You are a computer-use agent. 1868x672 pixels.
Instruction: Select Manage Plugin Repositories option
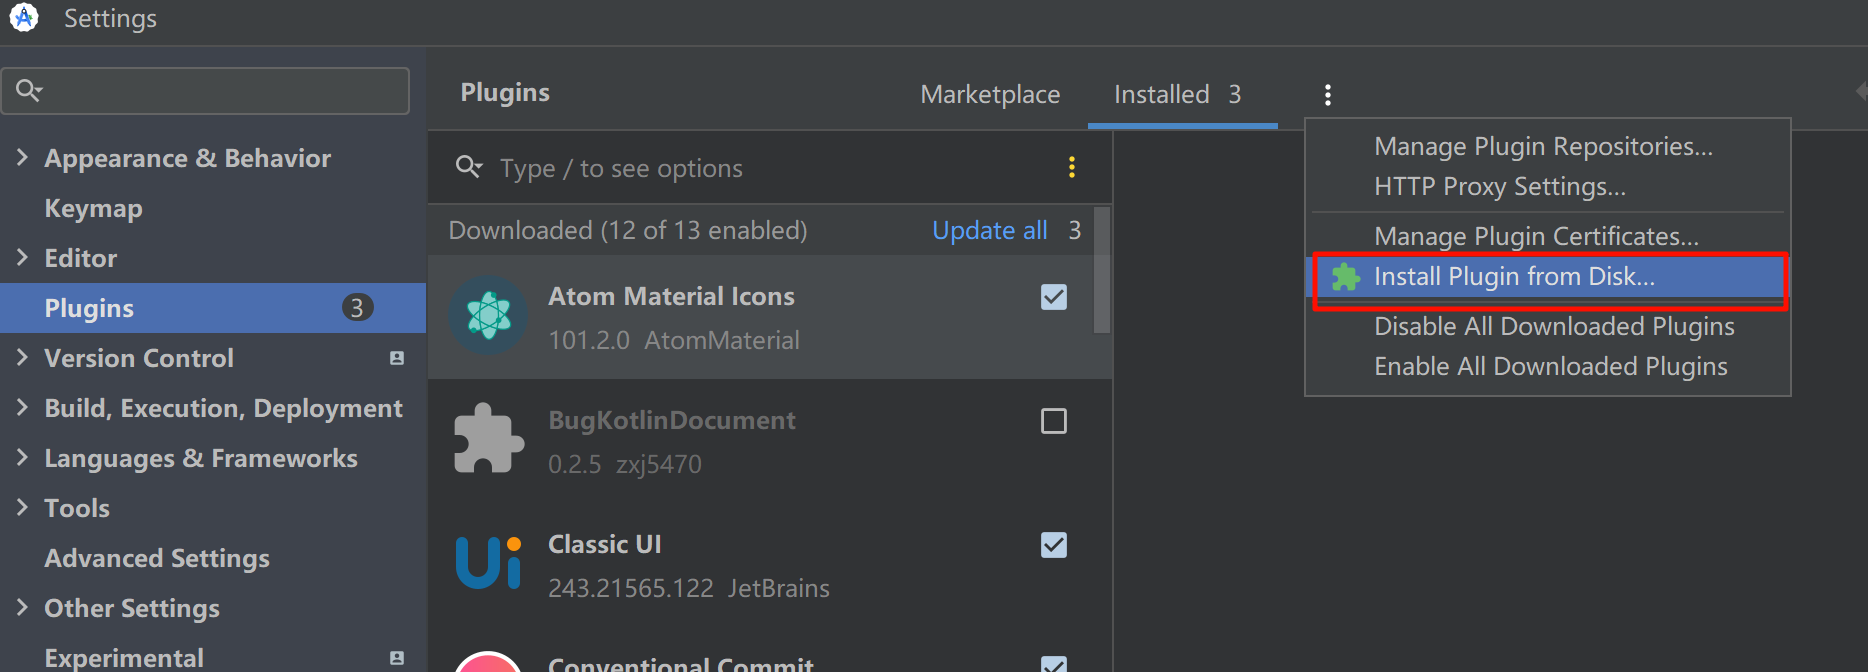1542,147
